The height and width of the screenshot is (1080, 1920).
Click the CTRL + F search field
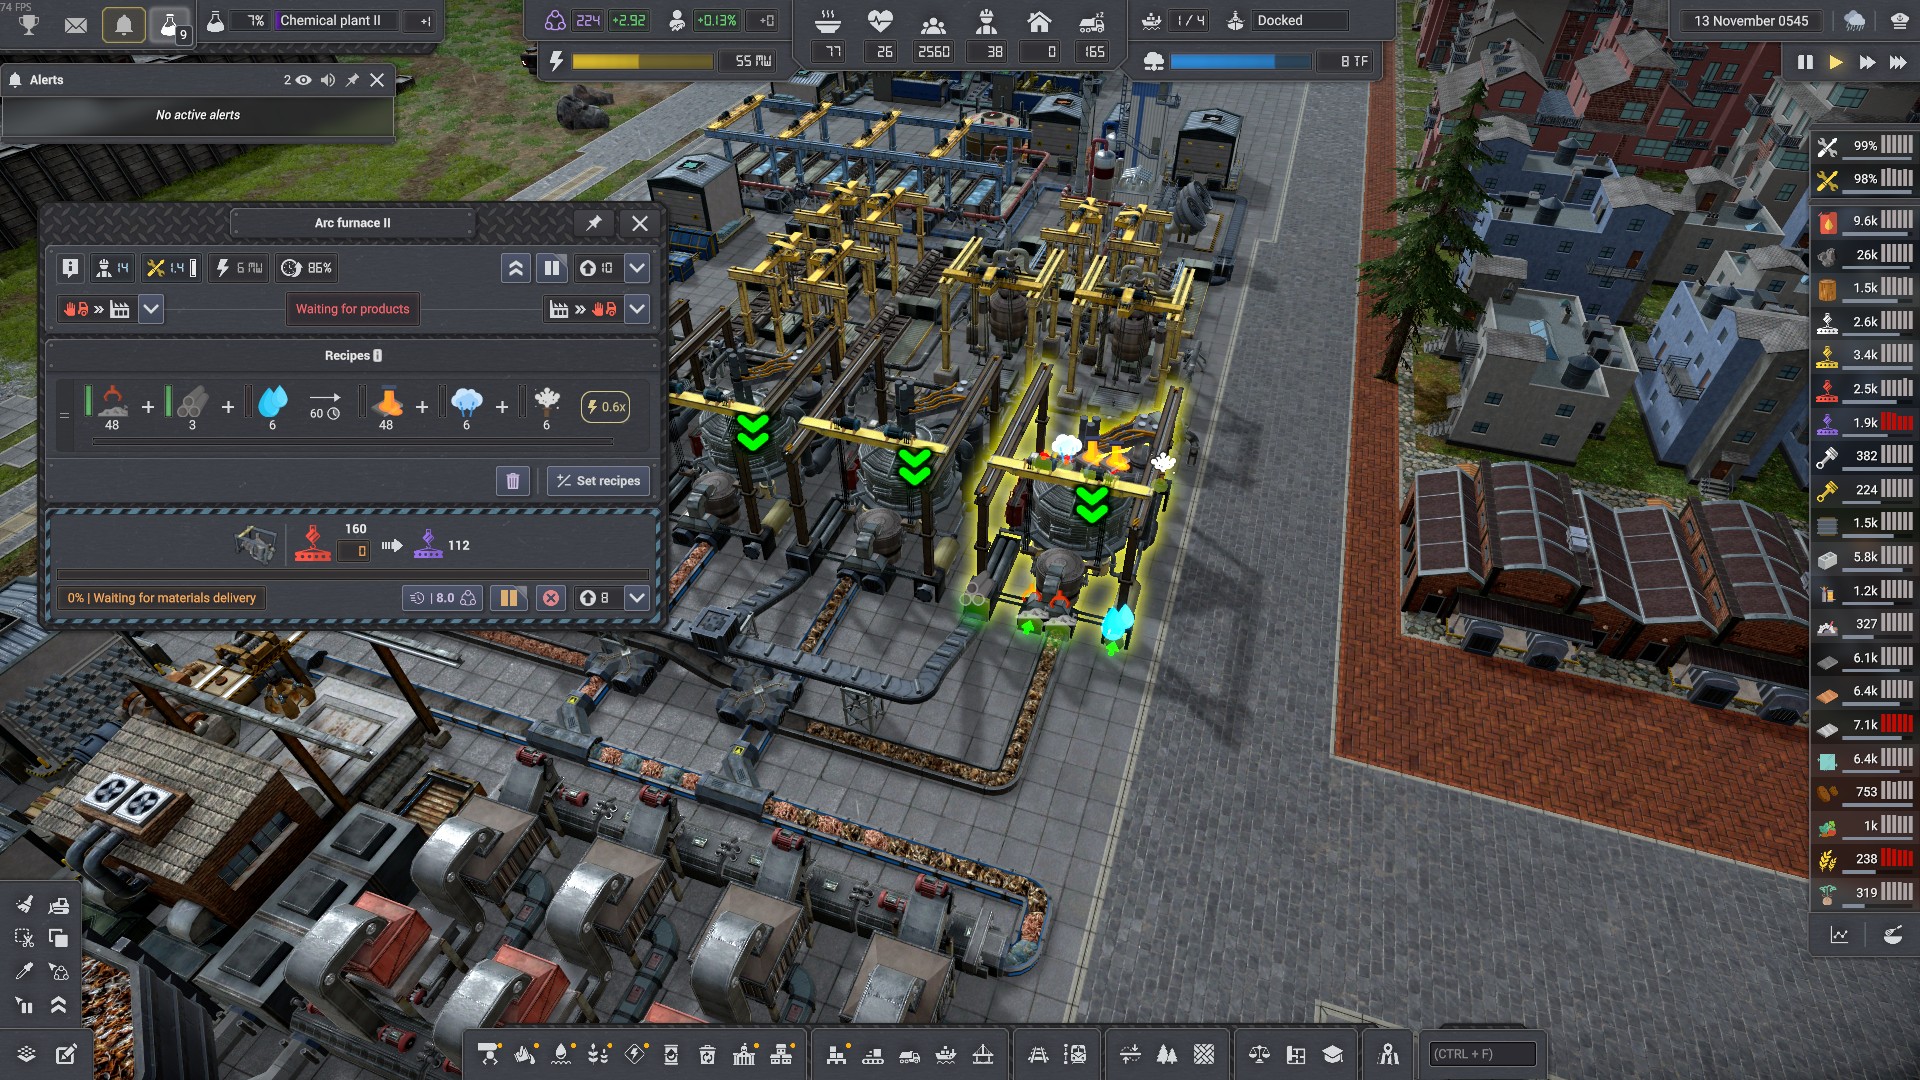point(1482,1054)
